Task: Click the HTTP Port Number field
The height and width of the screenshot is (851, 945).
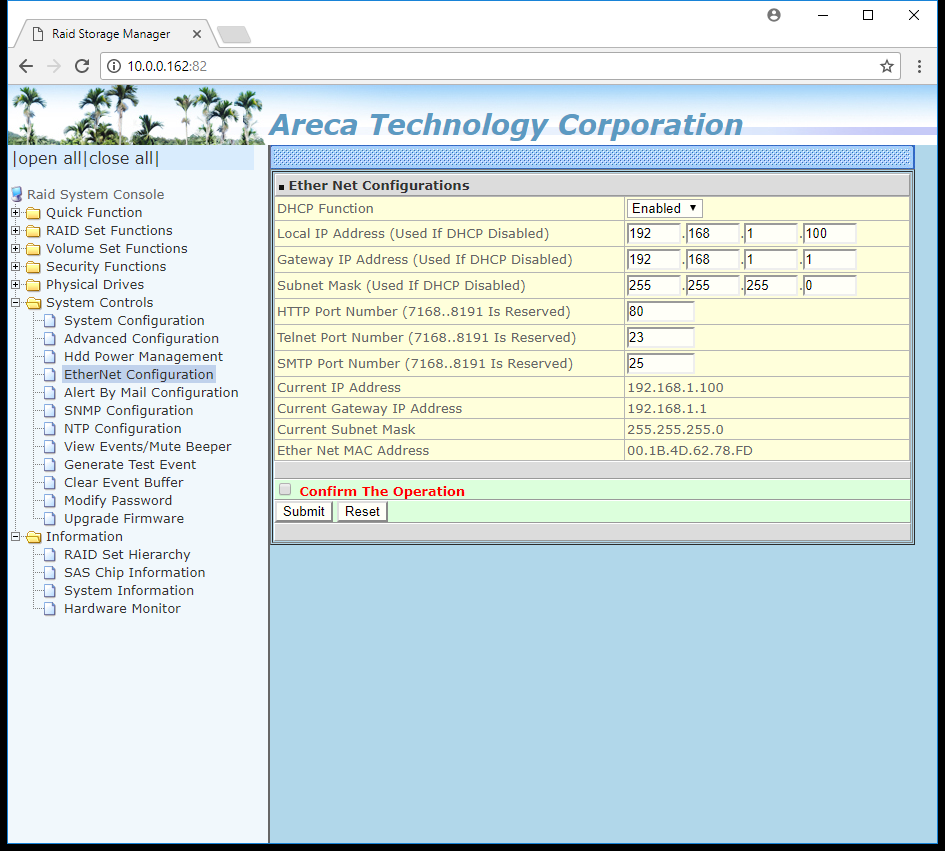Action: [661, 312]
